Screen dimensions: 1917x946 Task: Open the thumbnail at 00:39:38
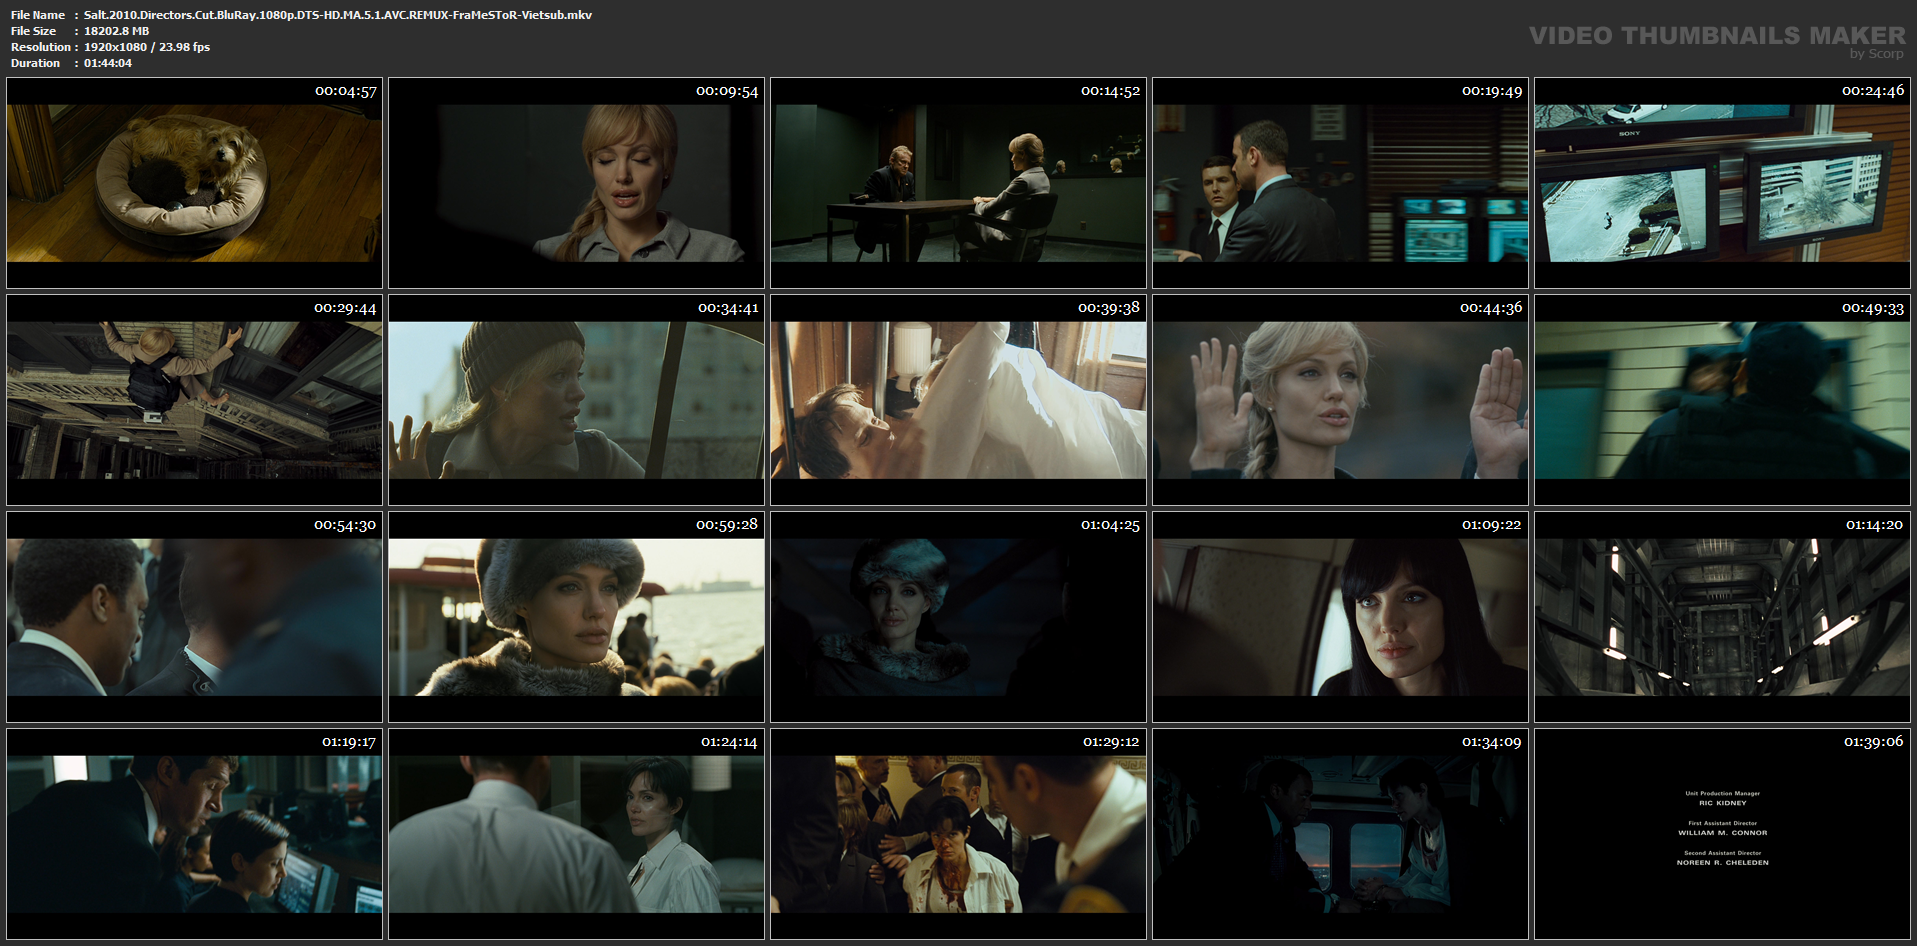pos(958,400)
